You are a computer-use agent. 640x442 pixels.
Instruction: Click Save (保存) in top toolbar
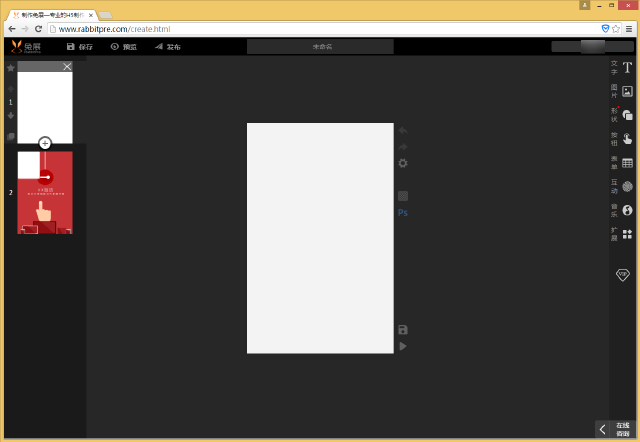click(79, 47)
